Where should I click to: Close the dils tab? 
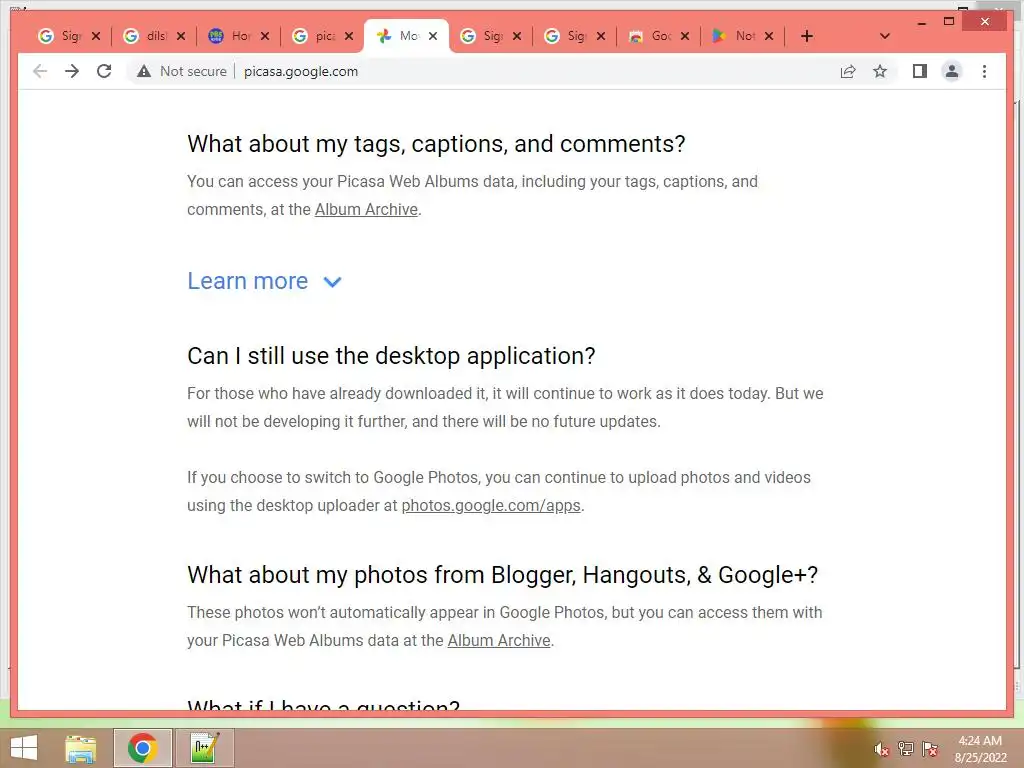(x=181, y=36)
